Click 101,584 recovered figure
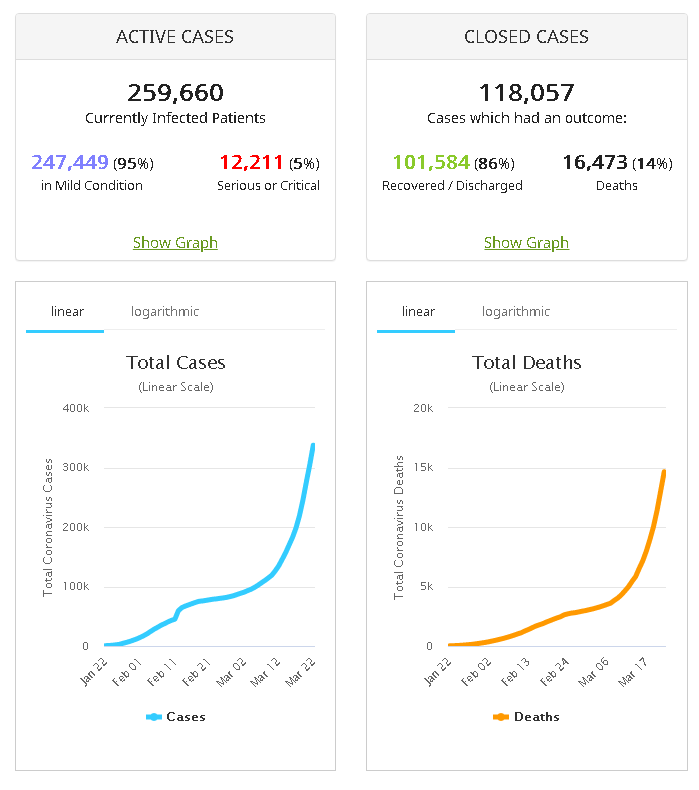 [x=431, y=162]
